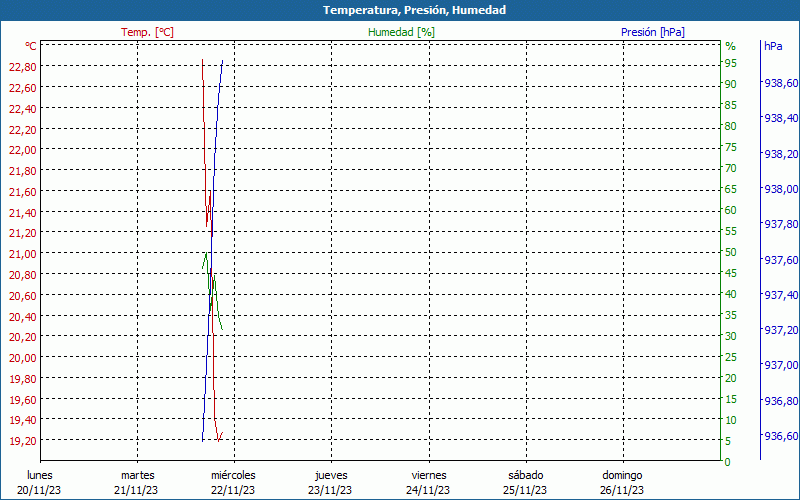Click the 20,80 temperature tick

pos(23,275)
